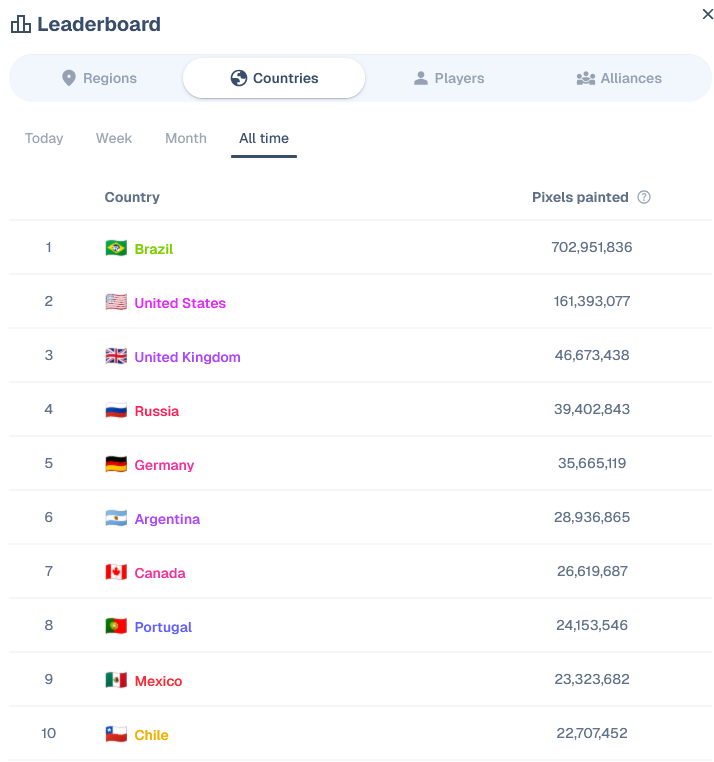Open the Germany country link
The width and height of the screenshot is (714, 762).
(164, 465)
